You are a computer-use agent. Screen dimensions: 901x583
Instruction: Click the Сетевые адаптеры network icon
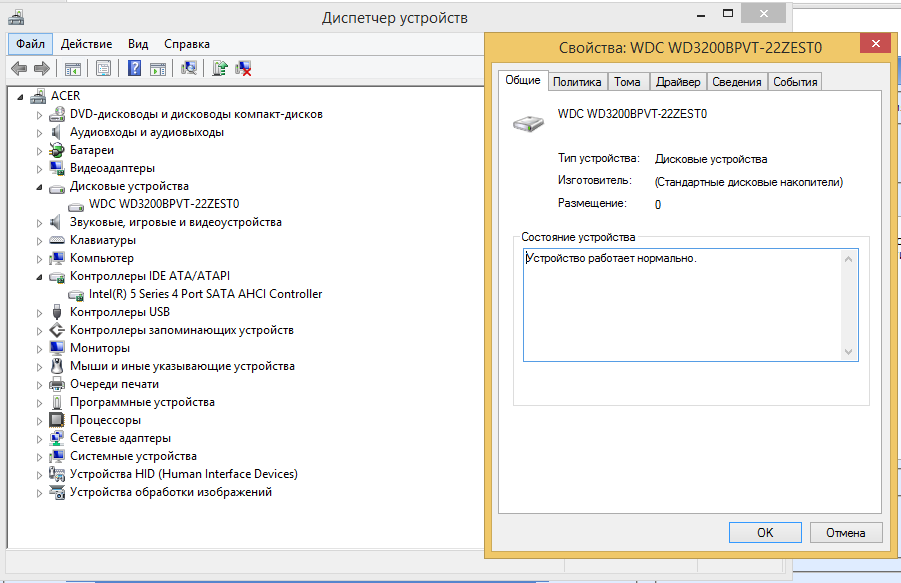(57, 438)
